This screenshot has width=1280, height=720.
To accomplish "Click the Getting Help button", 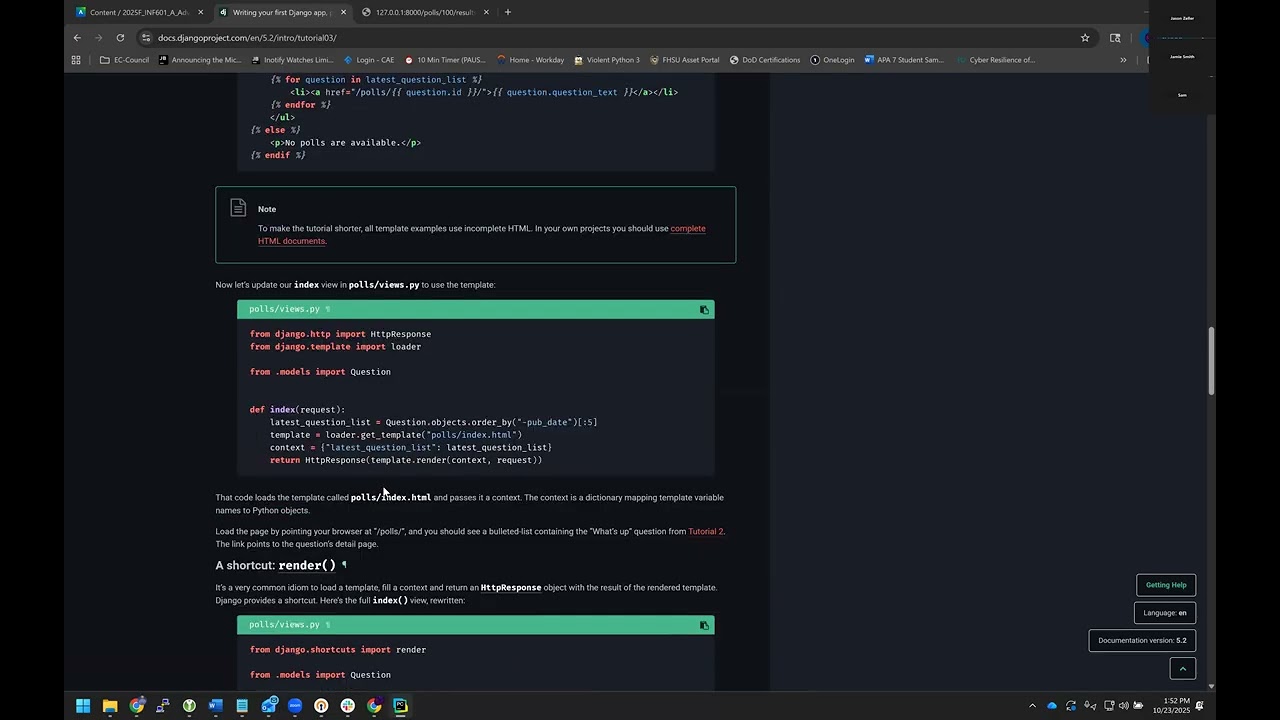I will (x=1165, y=585).
